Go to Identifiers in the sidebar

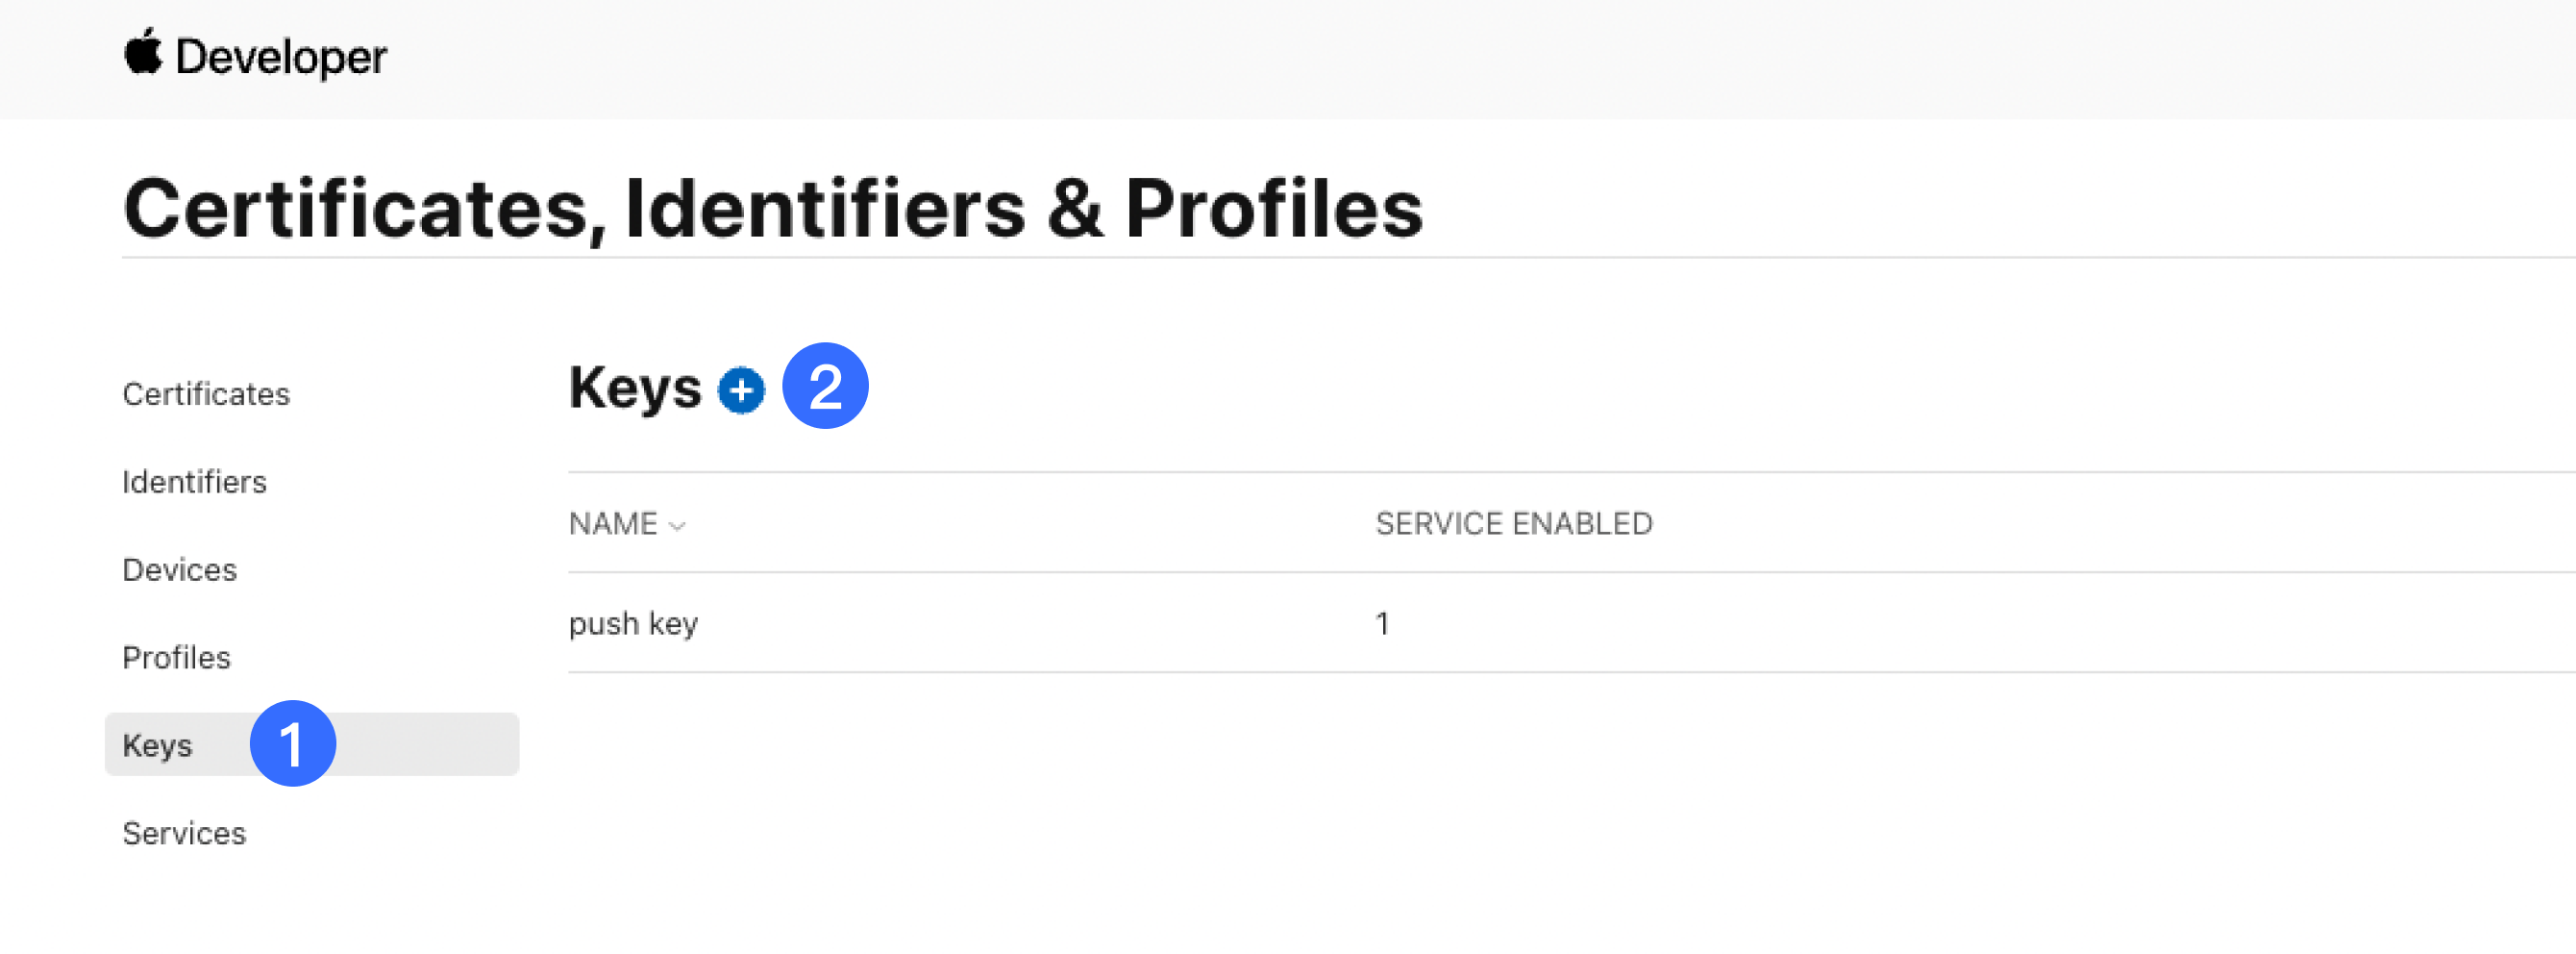[x=194, y=482]
